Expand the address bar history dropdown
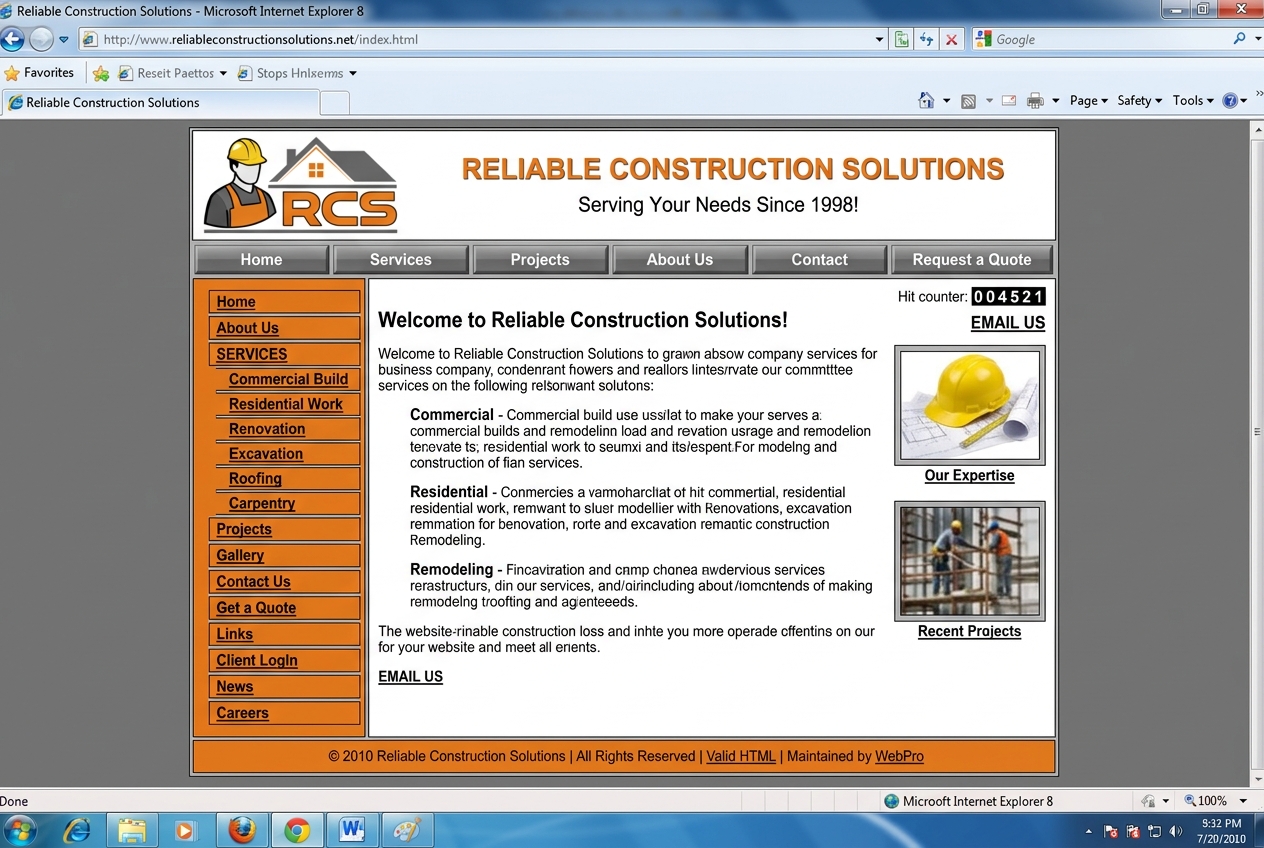1264x848 pixels. (x=880, y=40)
